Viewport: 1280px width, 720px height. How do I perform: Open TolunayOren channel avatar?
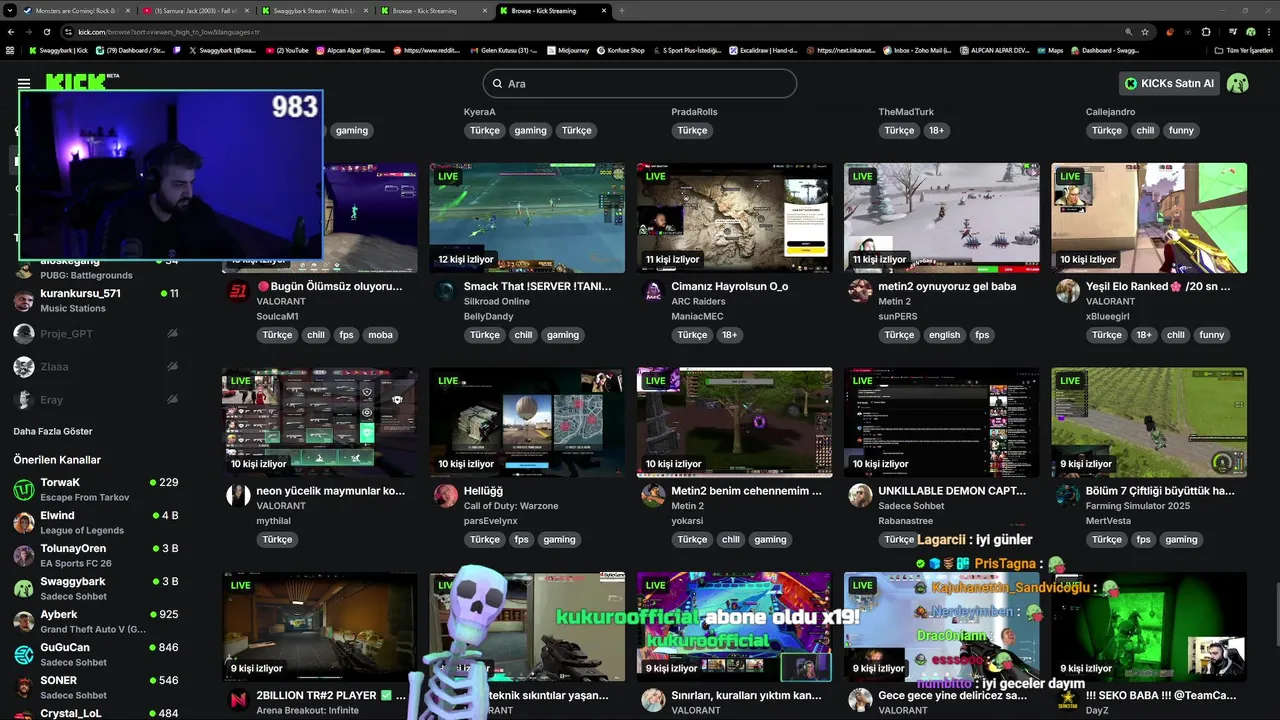[x=24, y=555]
